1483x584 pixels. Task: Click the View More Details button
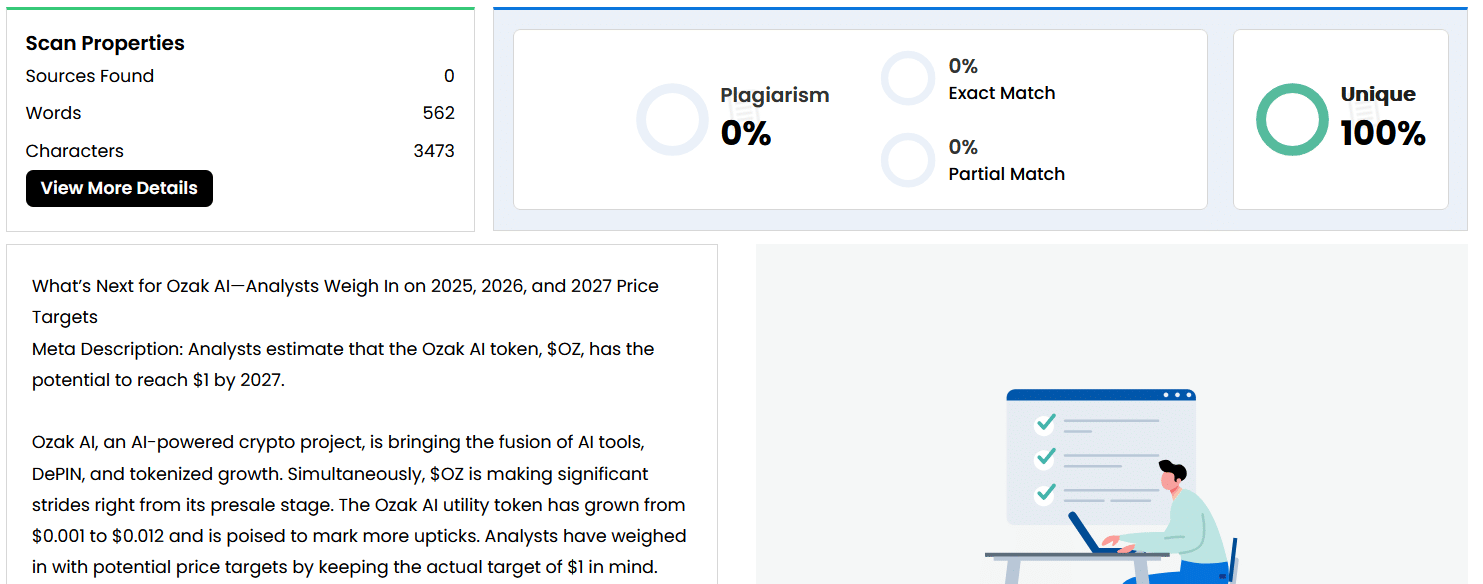pyautogui.click(x=119, y=188)
